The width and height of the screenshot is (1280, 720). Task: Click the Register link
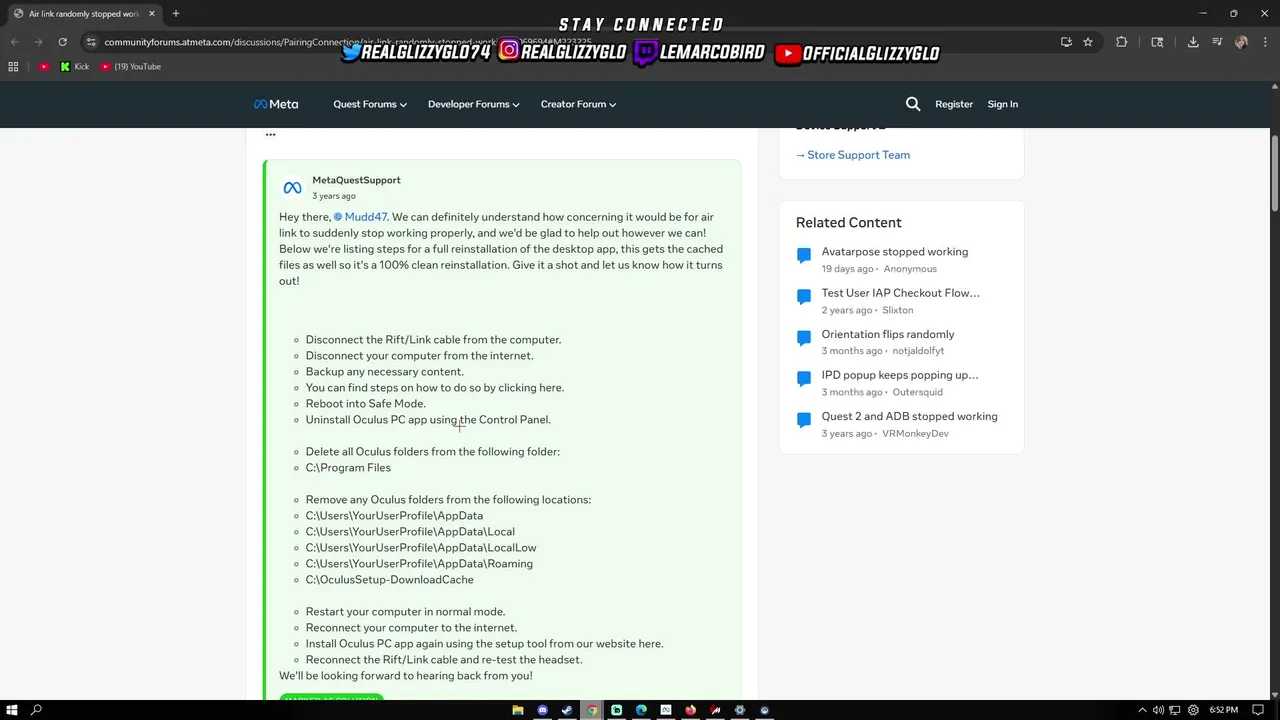click(954, 104)
